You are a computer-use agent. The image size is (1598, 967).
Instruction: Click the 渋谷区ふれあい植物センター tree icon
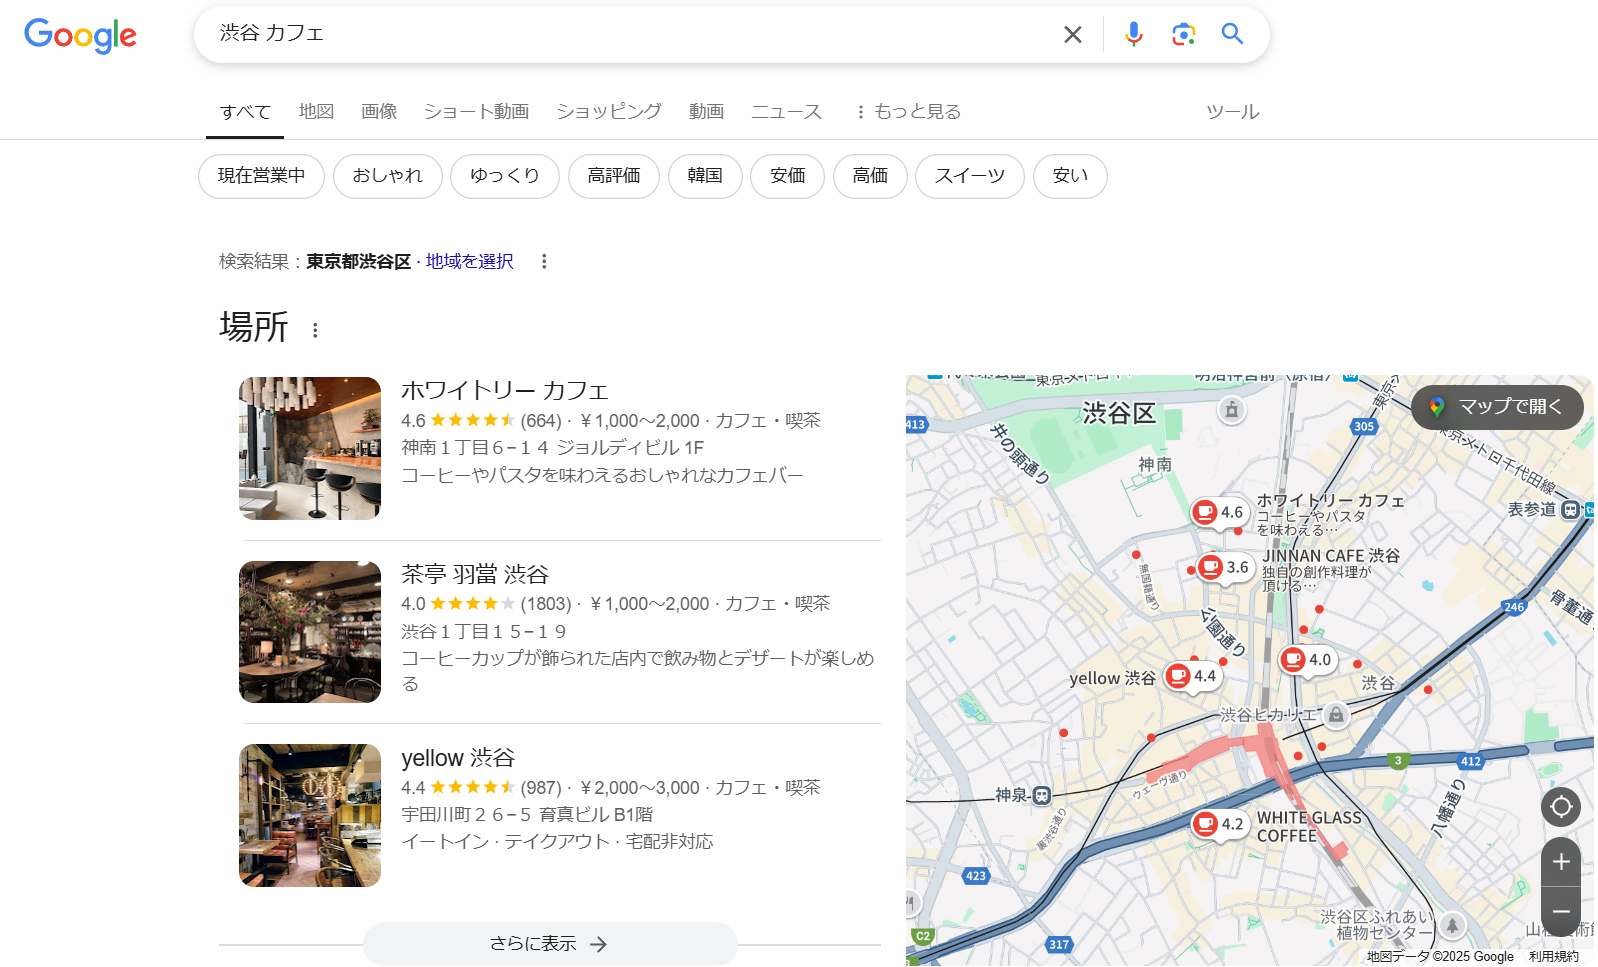(1452, 925)
